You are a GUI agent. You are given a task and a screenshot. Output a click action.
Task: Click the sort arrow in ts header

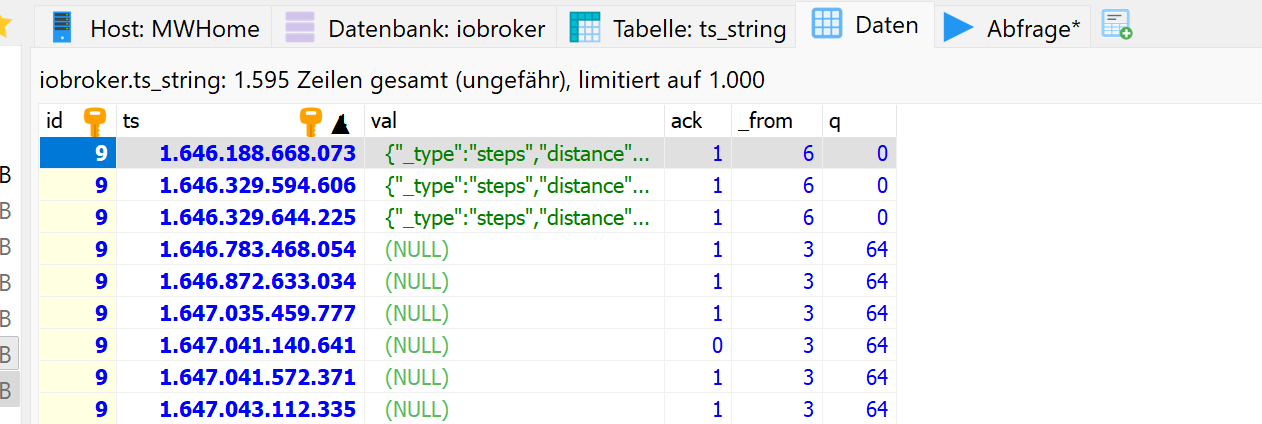coord(340,123)
